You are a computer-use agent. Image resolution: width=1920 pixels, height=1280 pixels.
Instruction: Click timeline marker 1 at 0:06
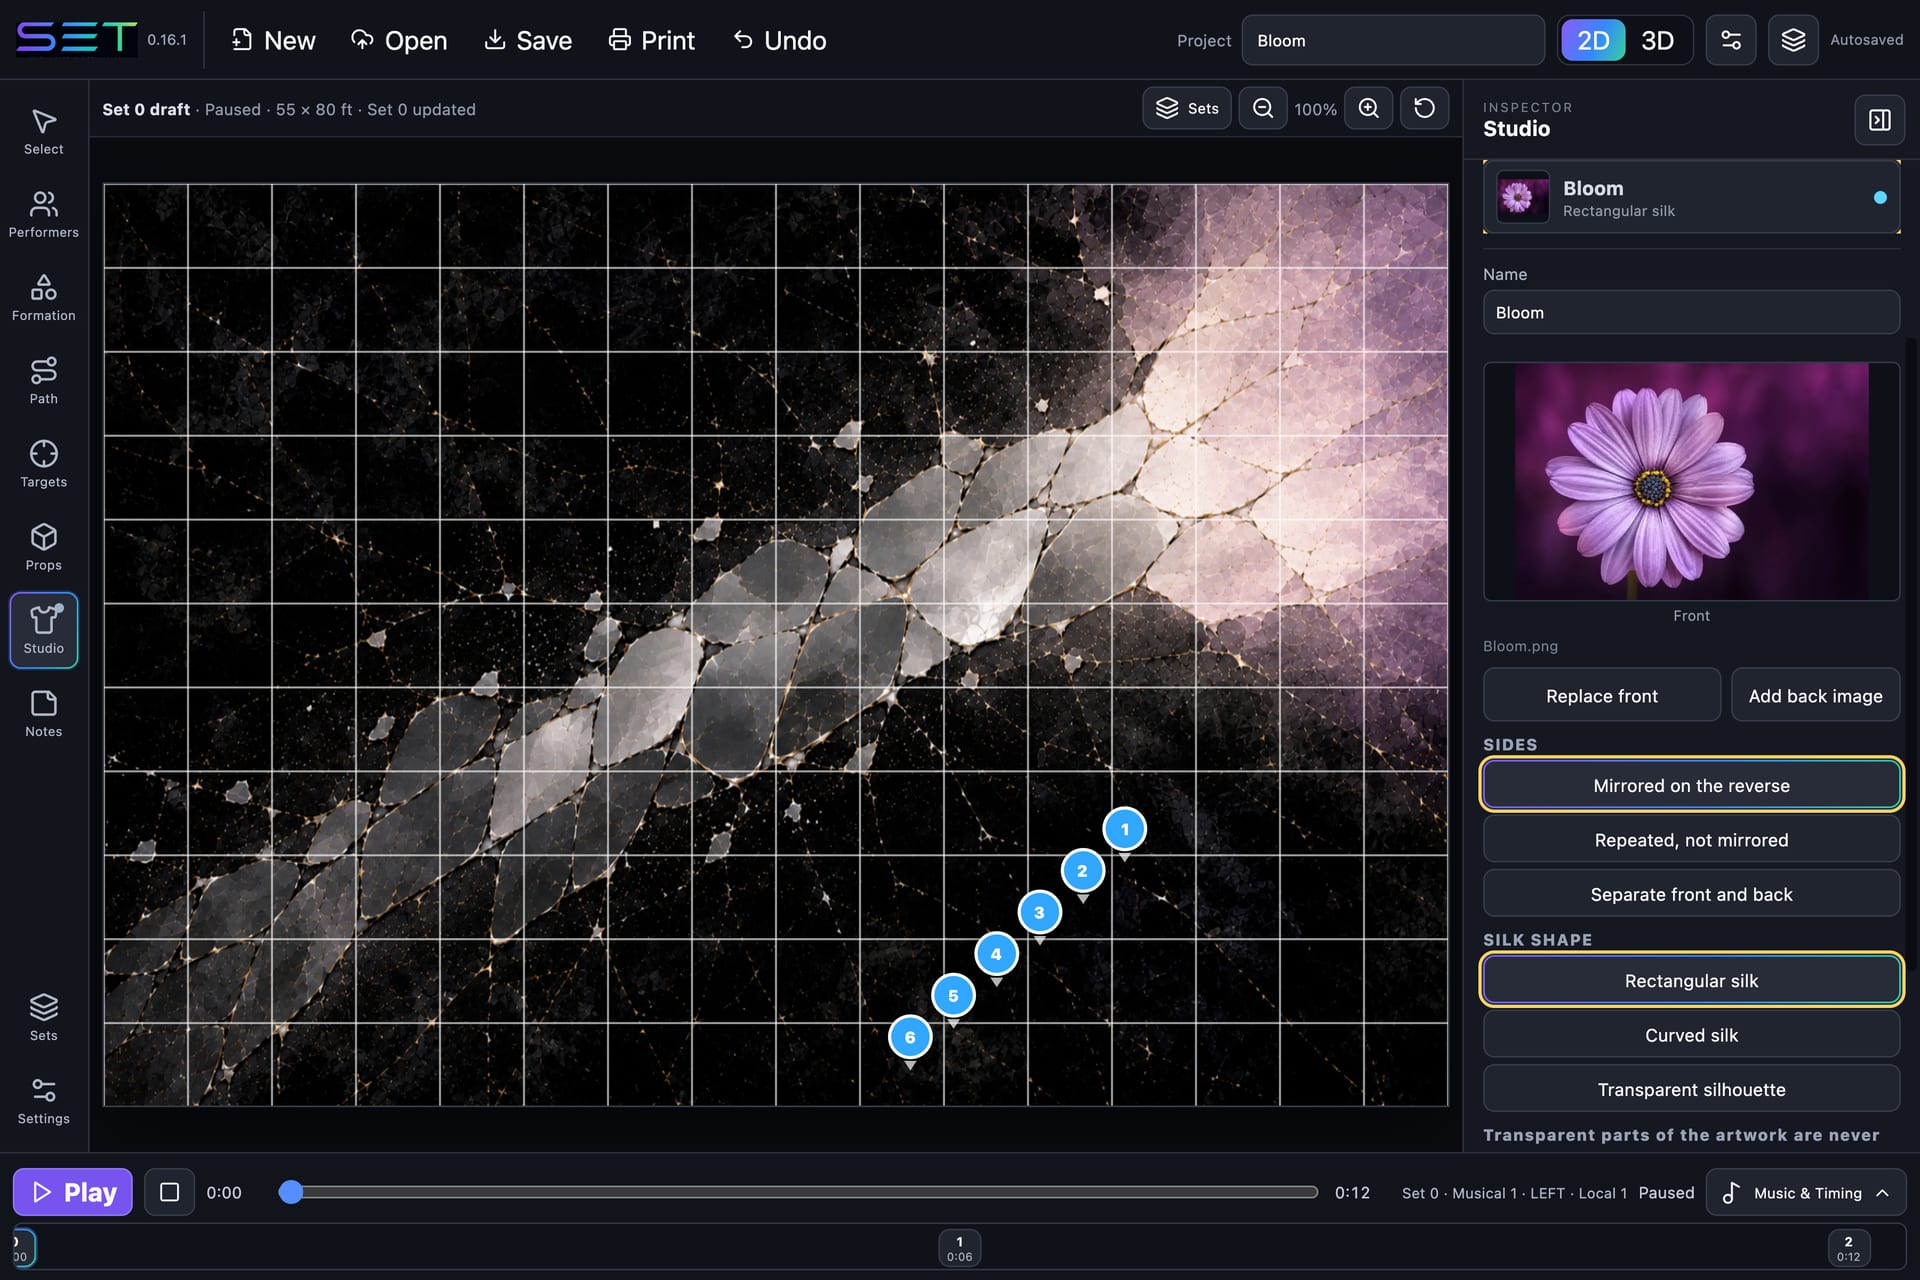pyautogui.click(x=959, y=1248)
